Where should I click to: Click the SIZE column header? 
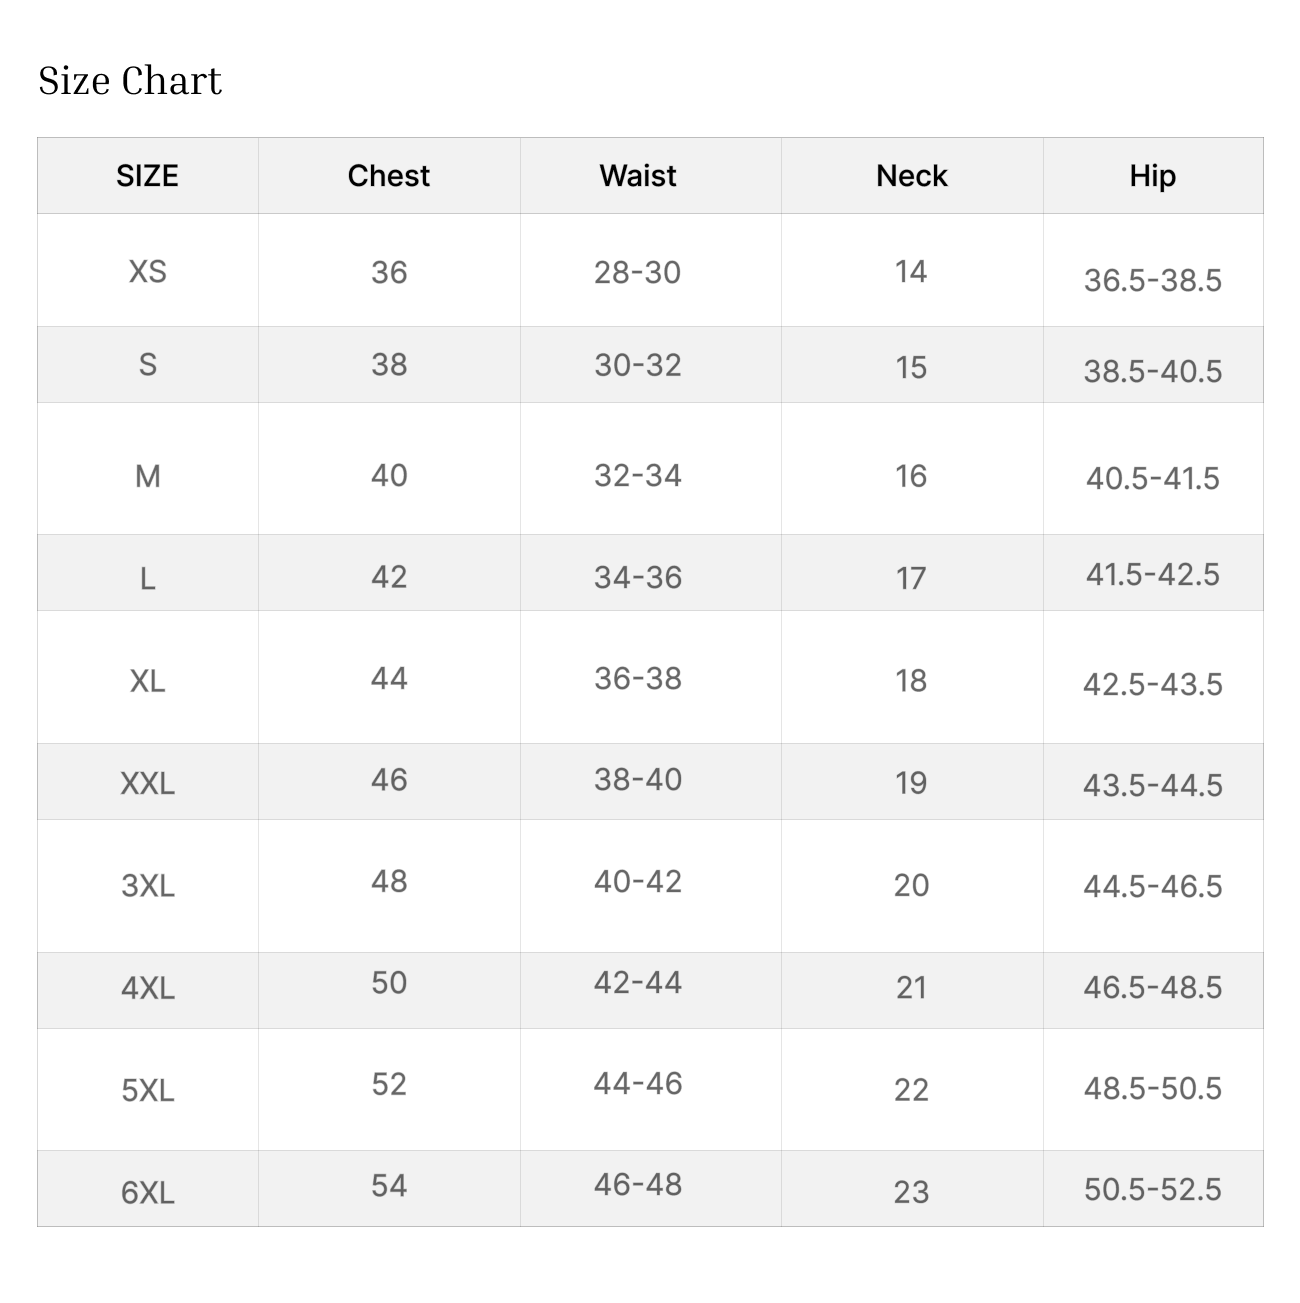[147, 176]
